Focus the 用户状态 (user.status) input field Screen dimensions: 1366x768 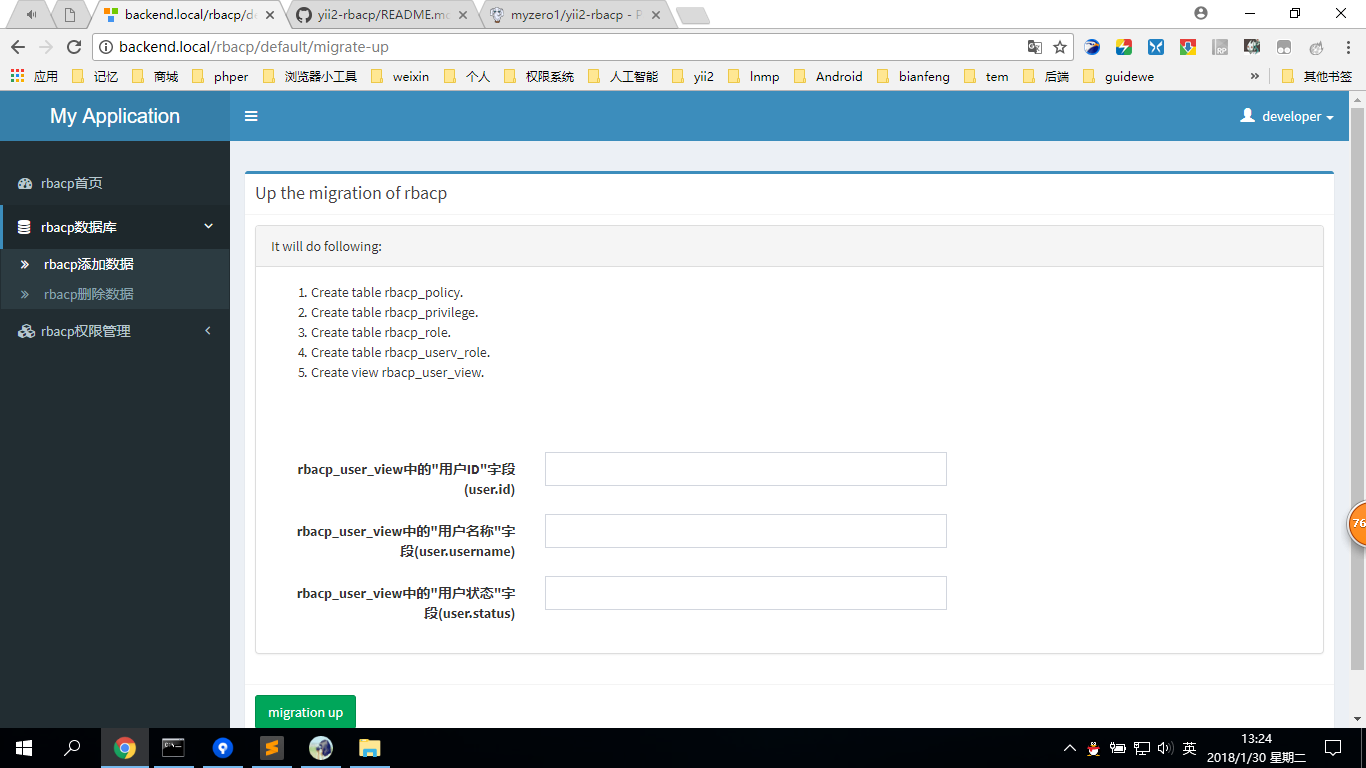(745, 593)
